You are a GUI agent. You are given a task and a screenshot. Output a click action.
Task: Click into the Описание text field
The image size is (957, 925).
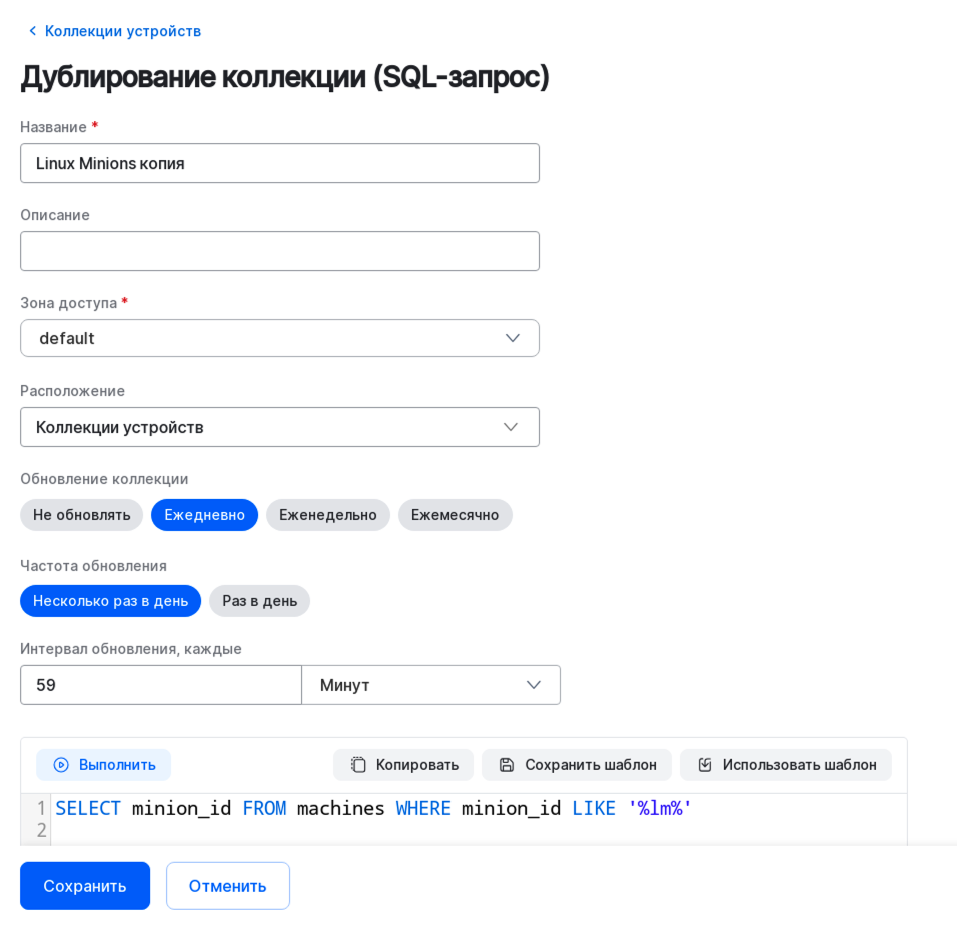pyautogui.click(x=280, y=251)
